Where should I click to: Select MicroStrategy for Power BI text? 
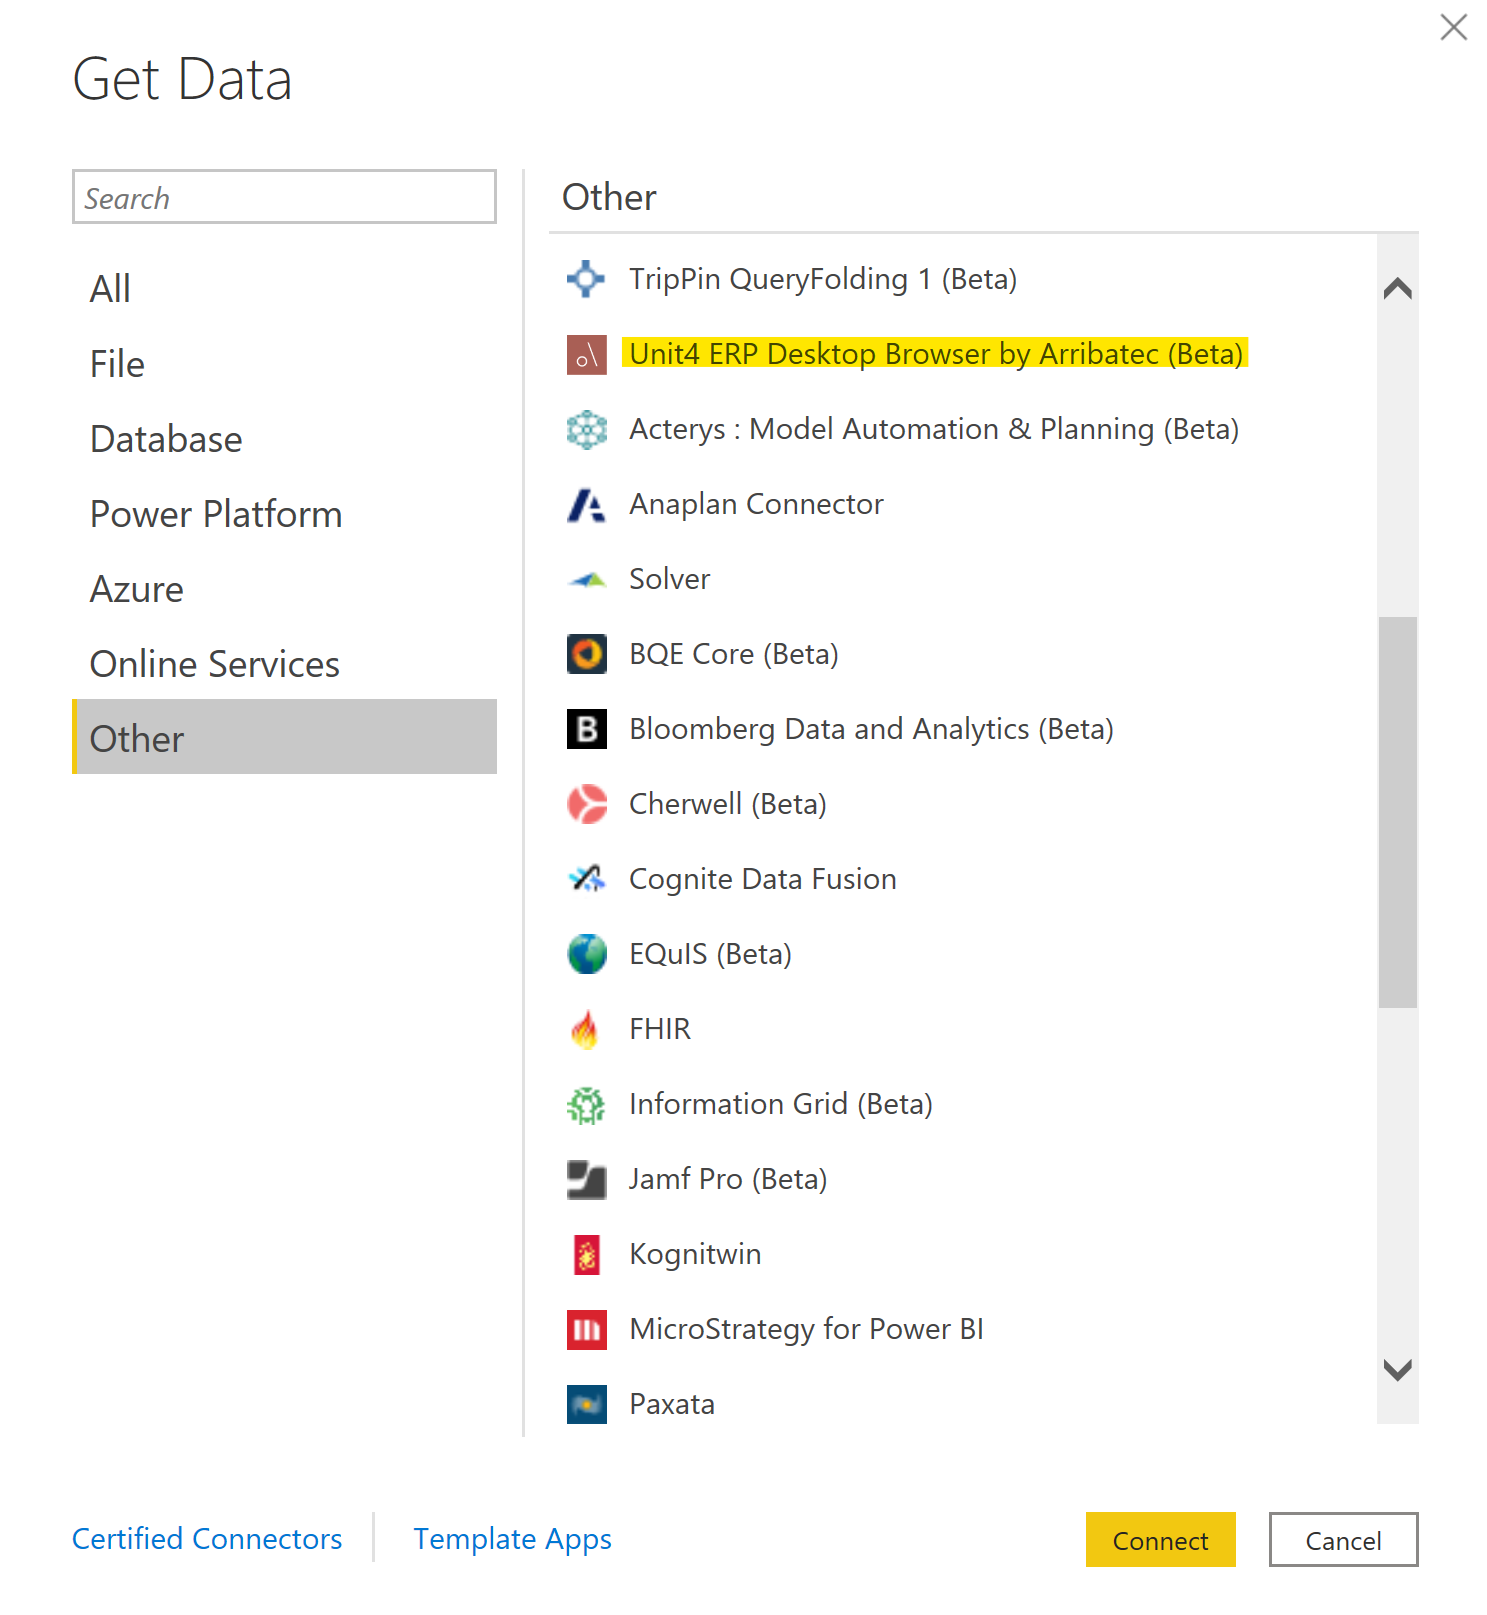[806, 1329]
